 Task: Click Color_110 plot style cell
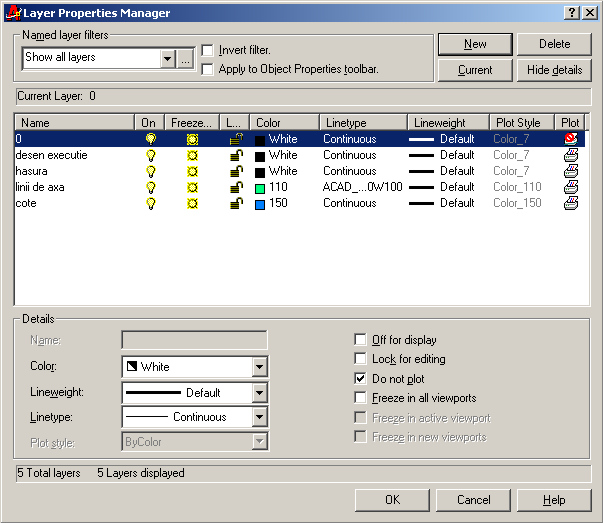click(517, 187)
